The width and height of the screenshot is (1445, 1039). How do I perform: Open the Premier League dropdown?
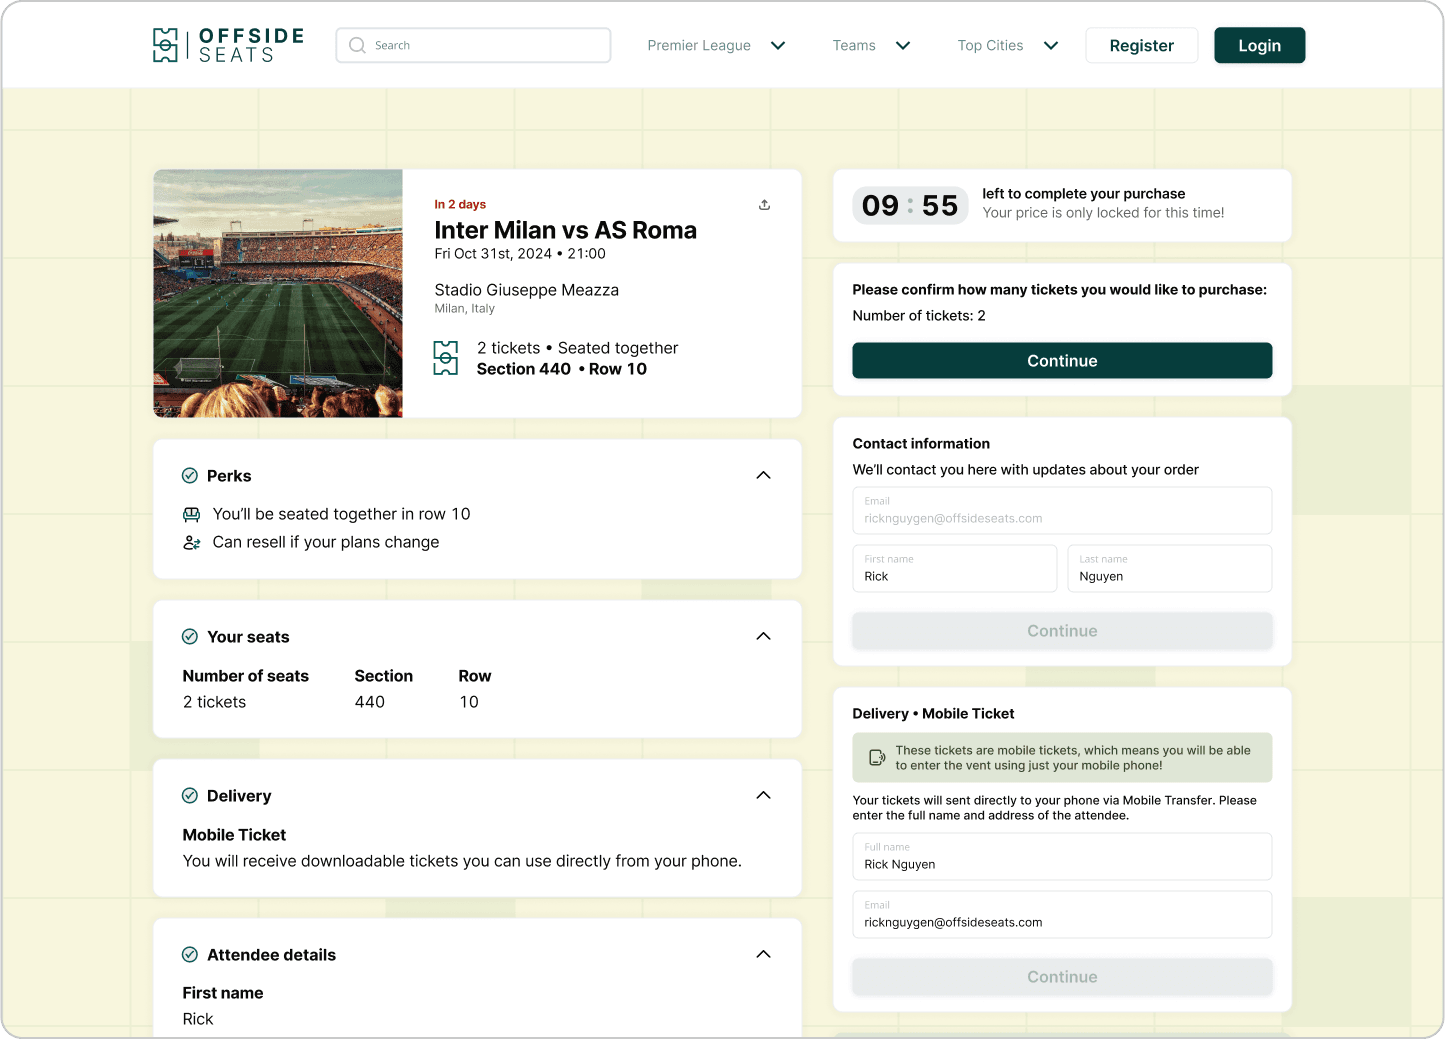coord(716,45)
